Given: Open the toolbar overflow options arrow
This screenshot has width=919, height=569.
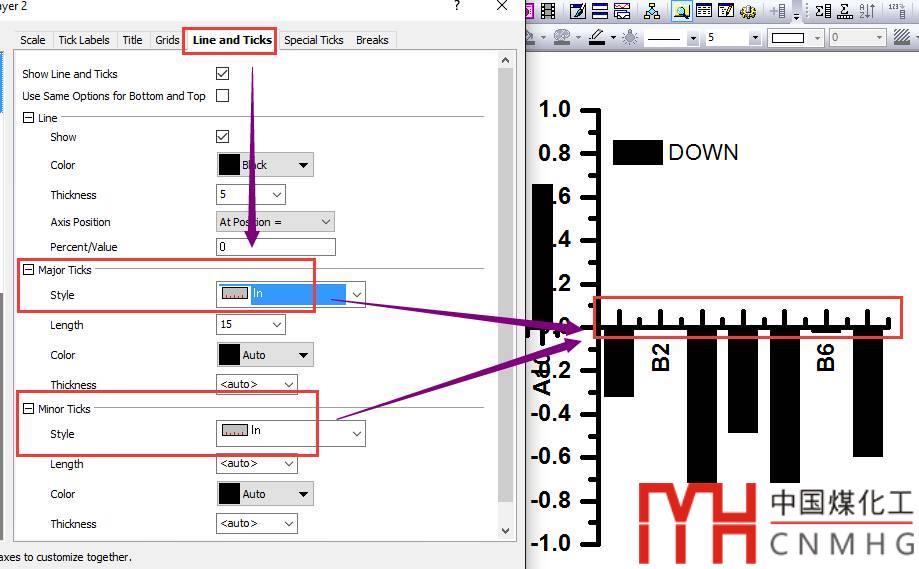Looking at the screenshot, I should point(796,14).
